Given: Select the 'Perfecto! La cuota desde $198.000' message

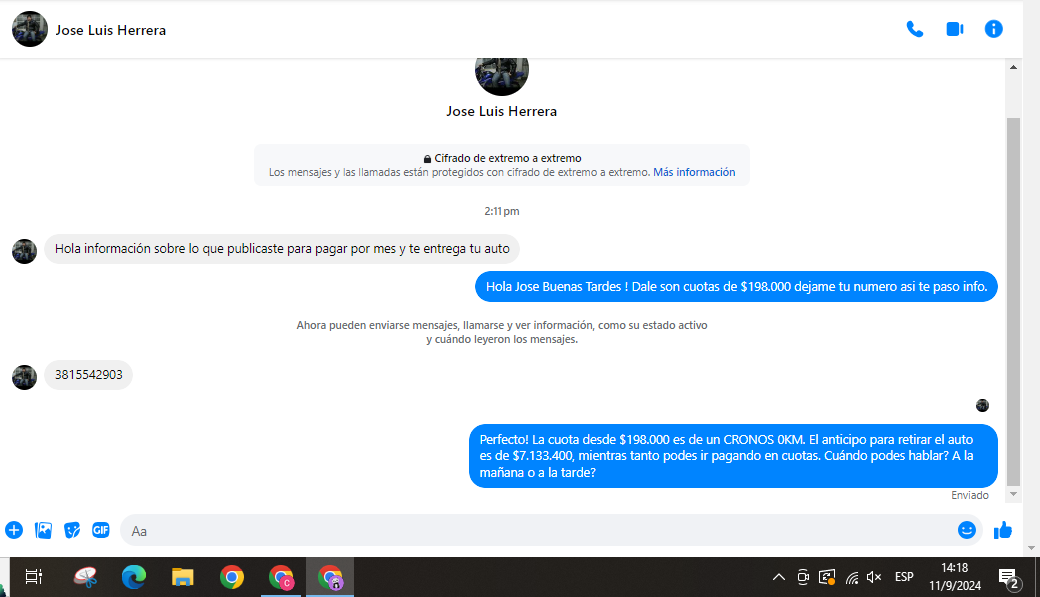Looking at the screenshot, I should coord(733,456).
